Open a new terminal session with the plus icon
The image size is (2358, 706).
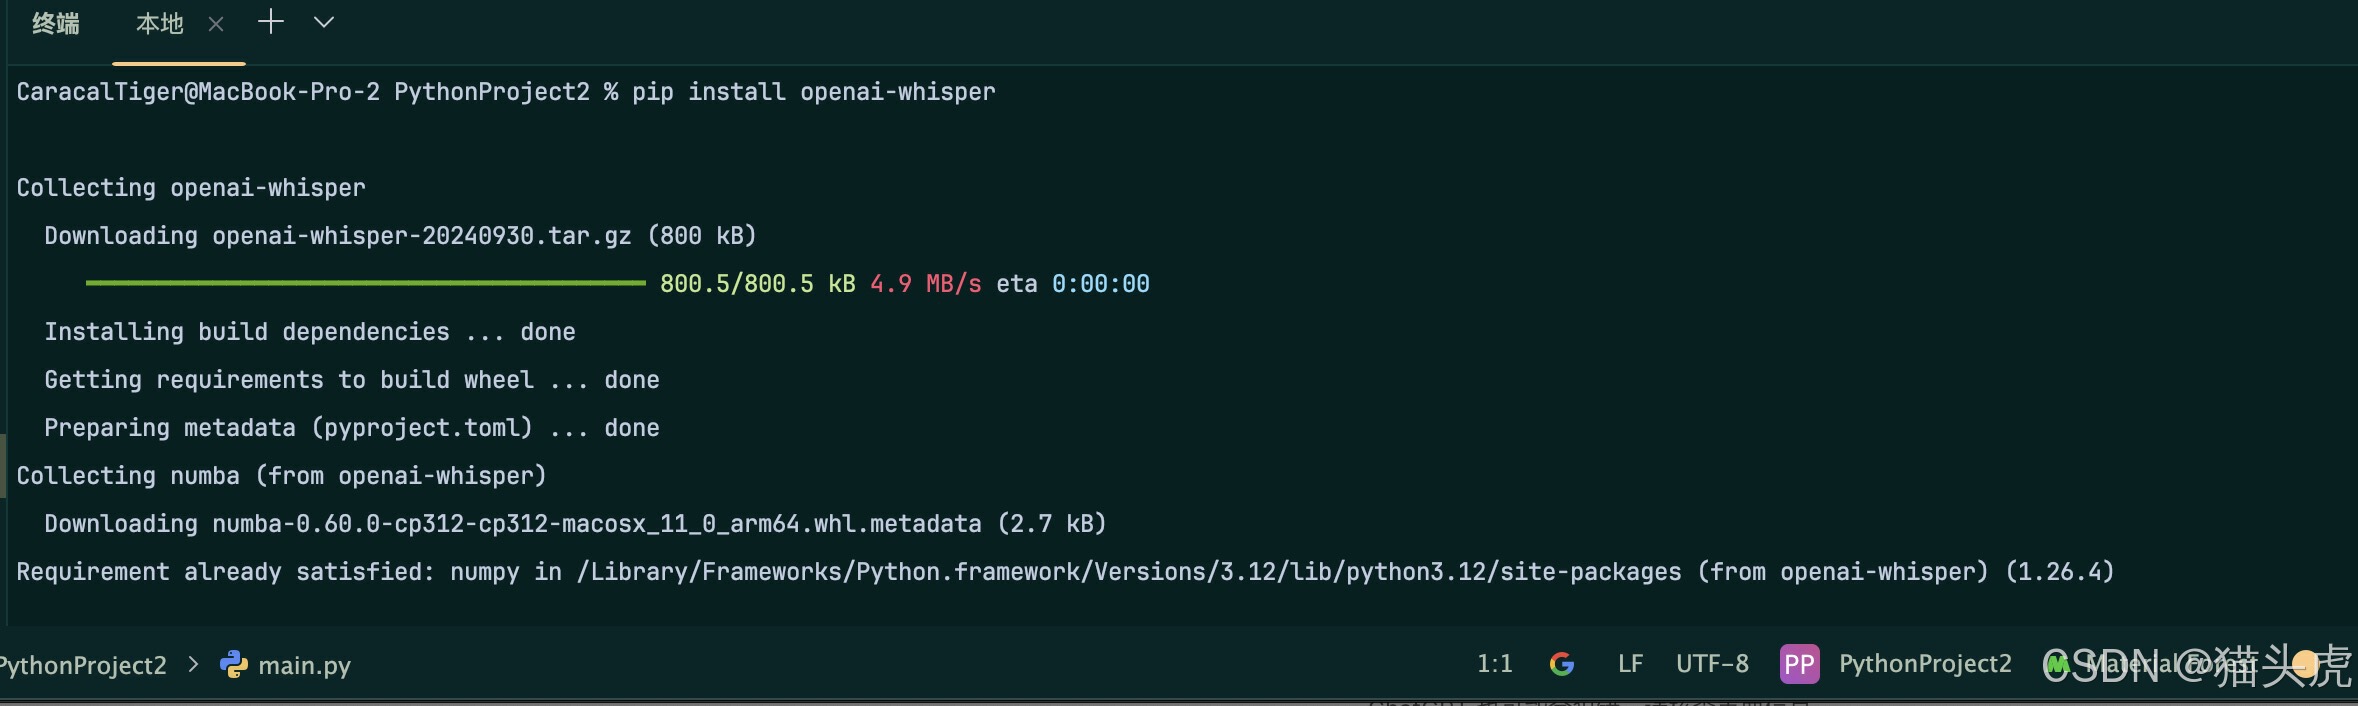(x=271, y=21)
